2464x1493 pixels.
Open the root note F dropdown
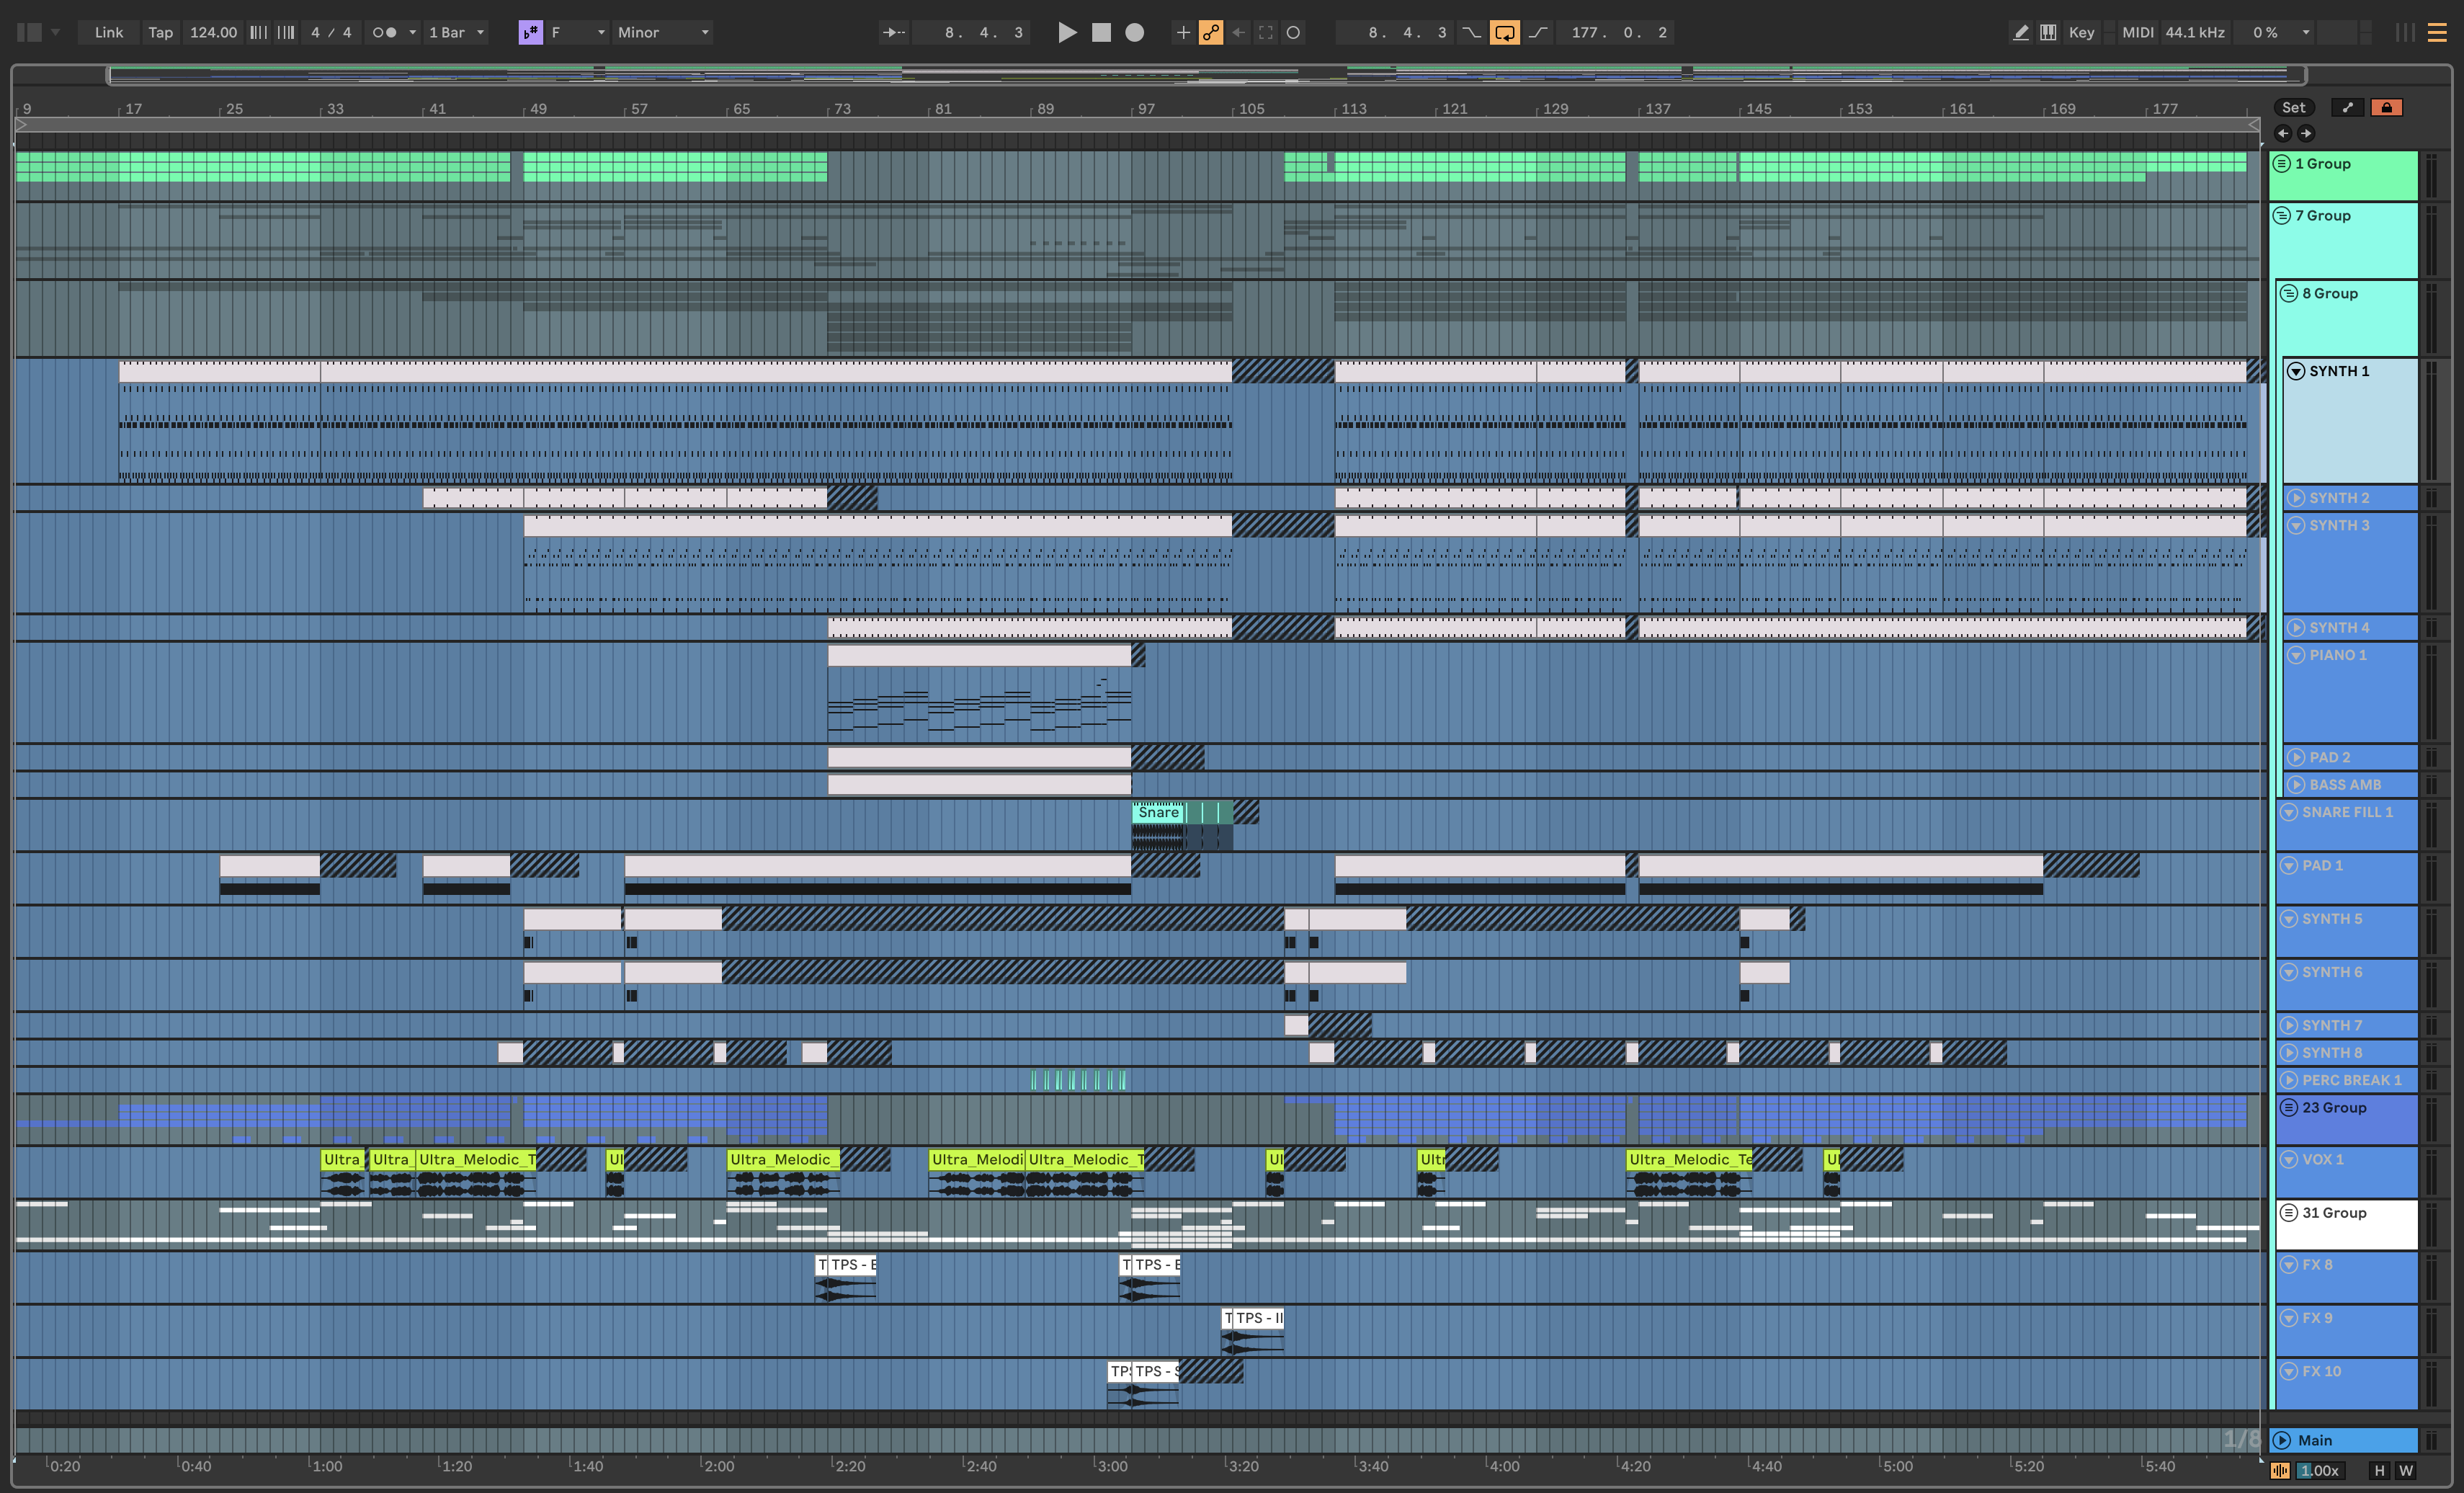click(578, 32)
